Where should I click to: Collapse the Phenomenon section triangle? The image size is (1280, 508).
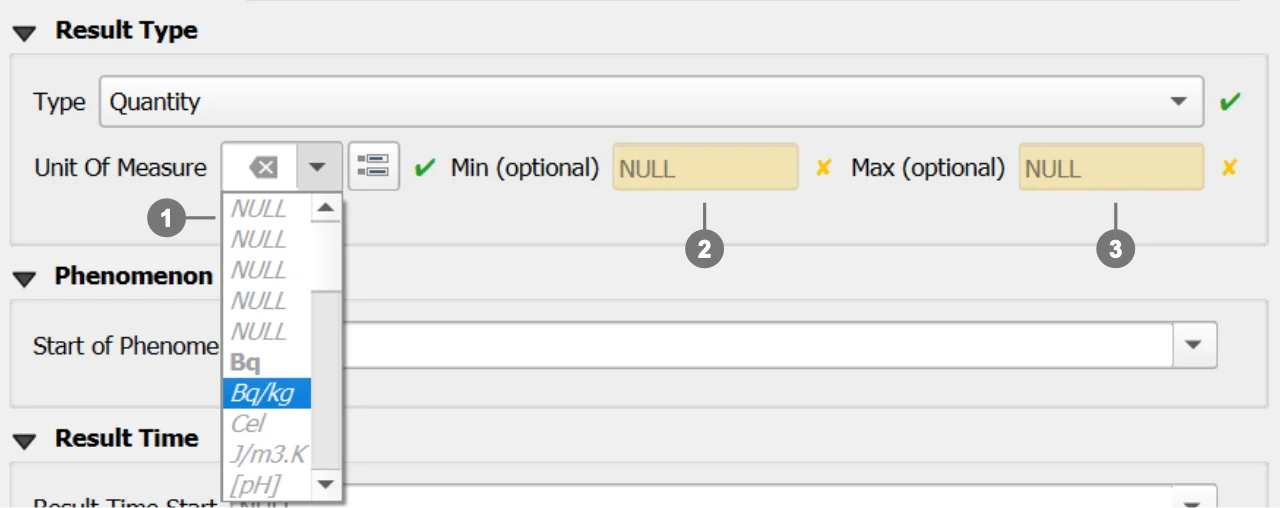click(x=25, y=277)
